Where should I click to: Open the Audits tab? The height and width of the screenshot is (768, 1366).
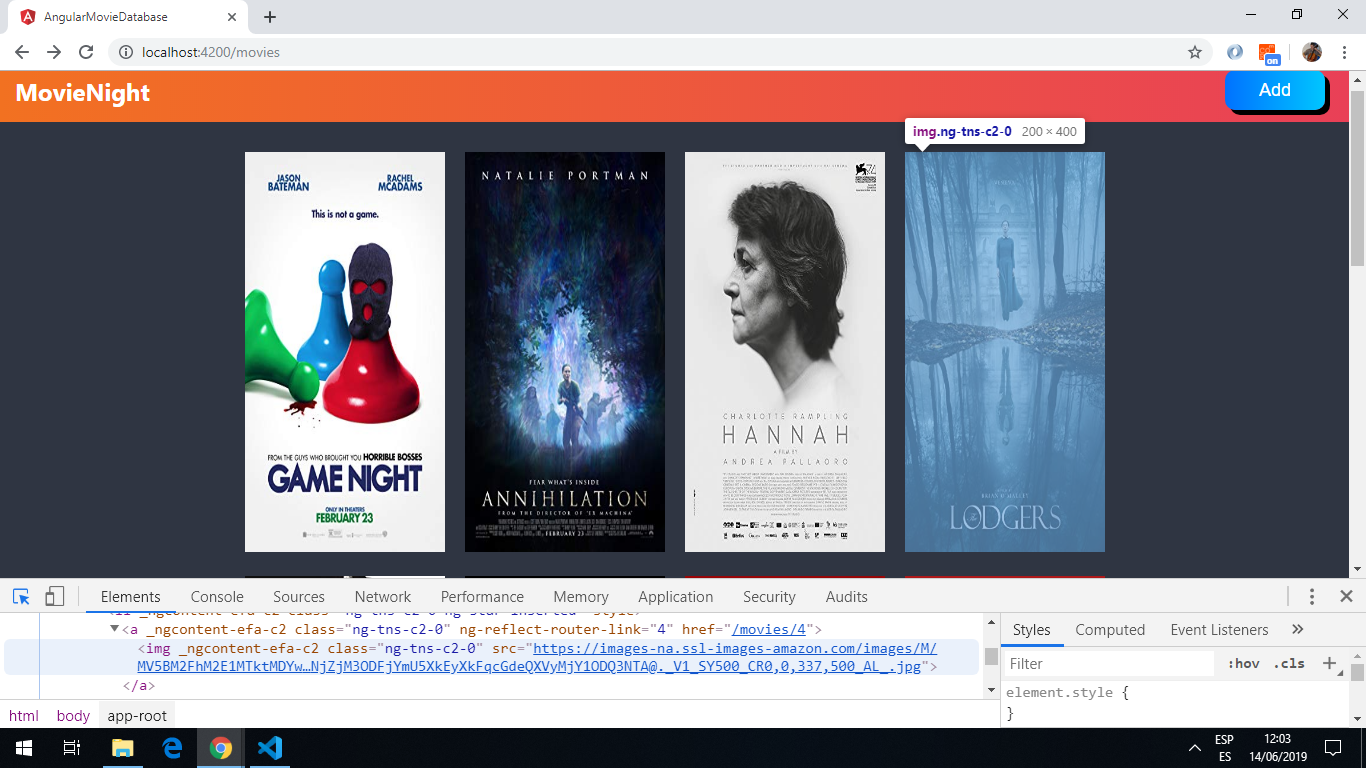847,597
